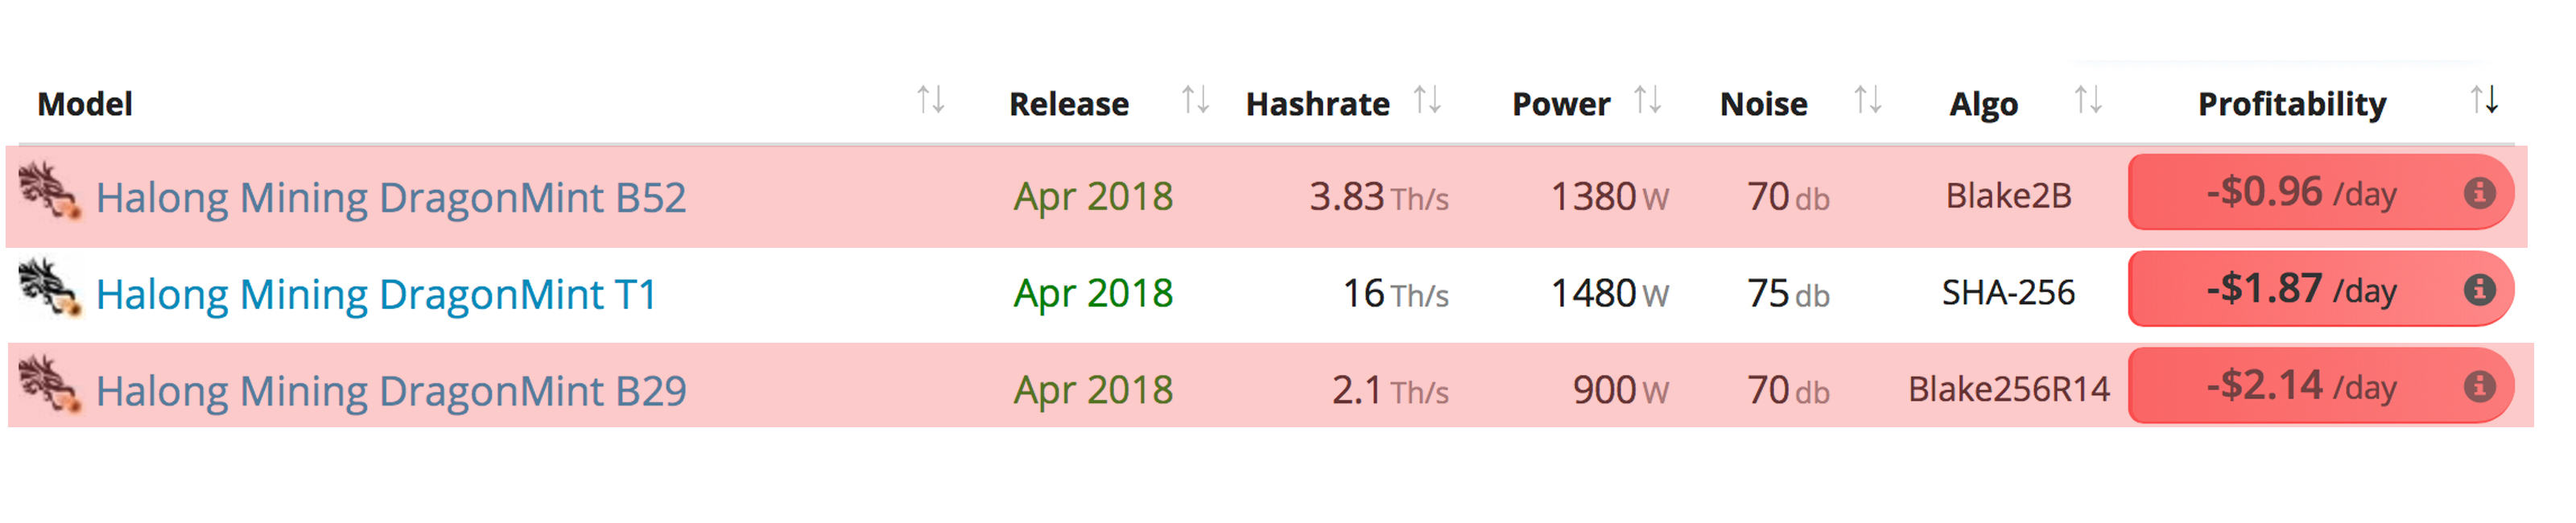Viewport: 2576px width, 523px height.
Task: Click the red -$1.87 /day profitability badge
Action: [x=2300, y=290]
